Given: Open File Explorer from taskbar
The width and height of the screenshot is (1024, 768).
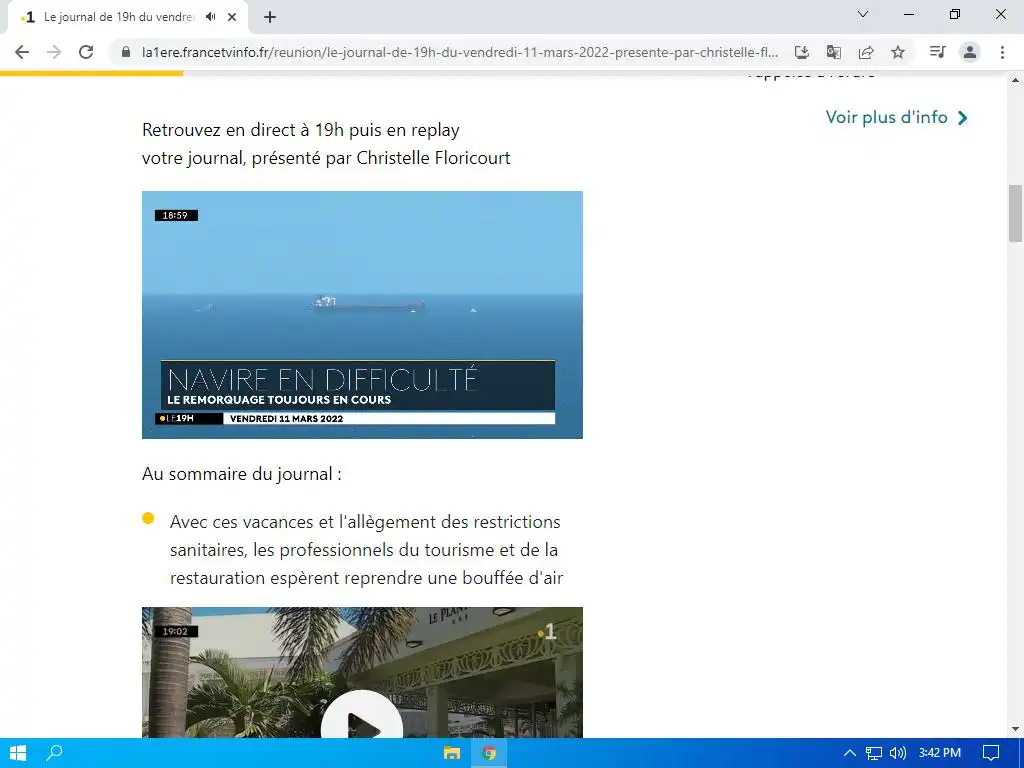Looking at the screenshot, I should pyautogui.click(x=451, y=753).
